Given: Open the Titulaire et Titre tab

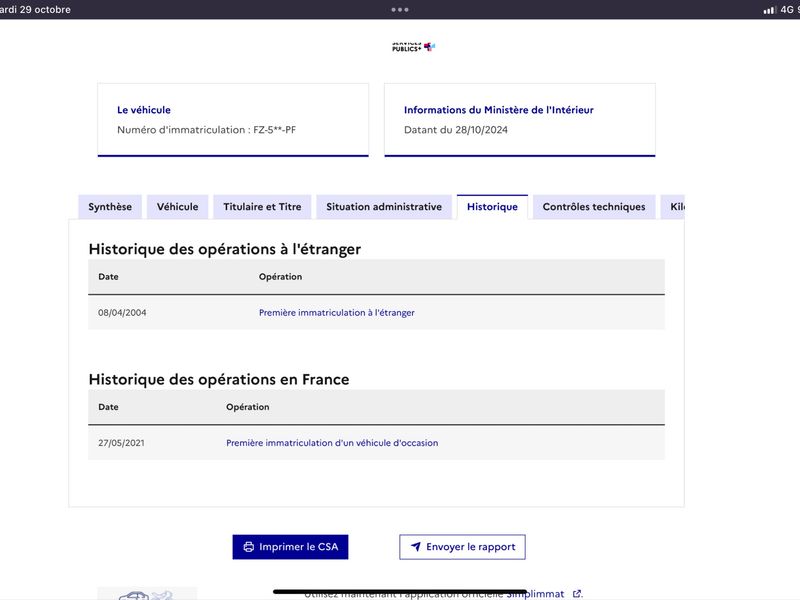Looking at the screenshot, I should point(262,207).
